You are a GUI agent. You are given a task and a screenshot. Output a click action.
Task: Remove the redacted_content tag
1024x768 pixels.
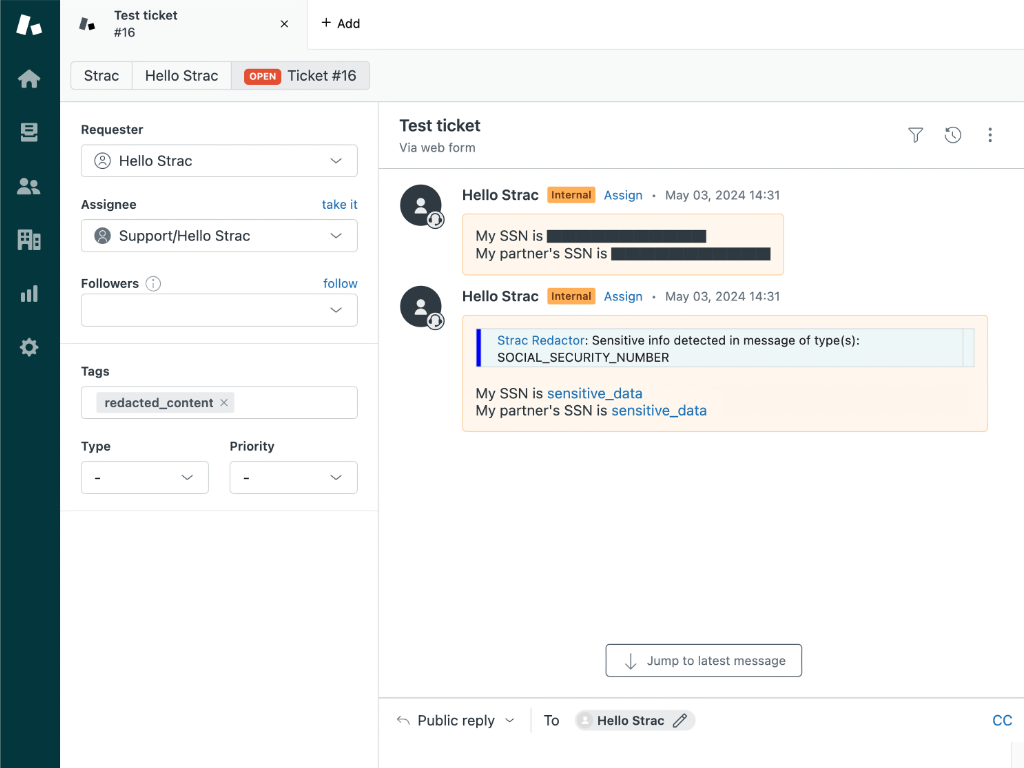(225, 403)
